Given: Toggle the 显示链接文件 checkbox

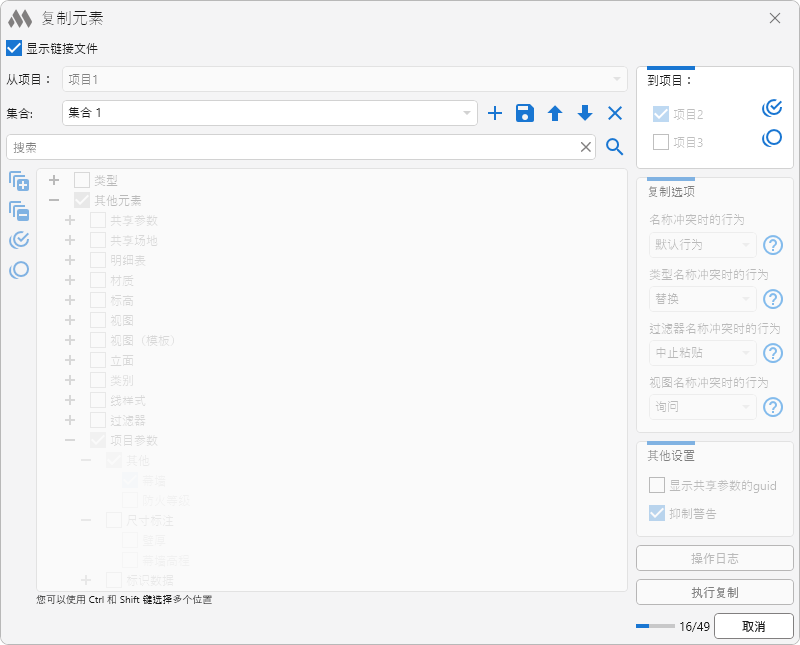Looking at the screenshot, I should coord(14,48).
